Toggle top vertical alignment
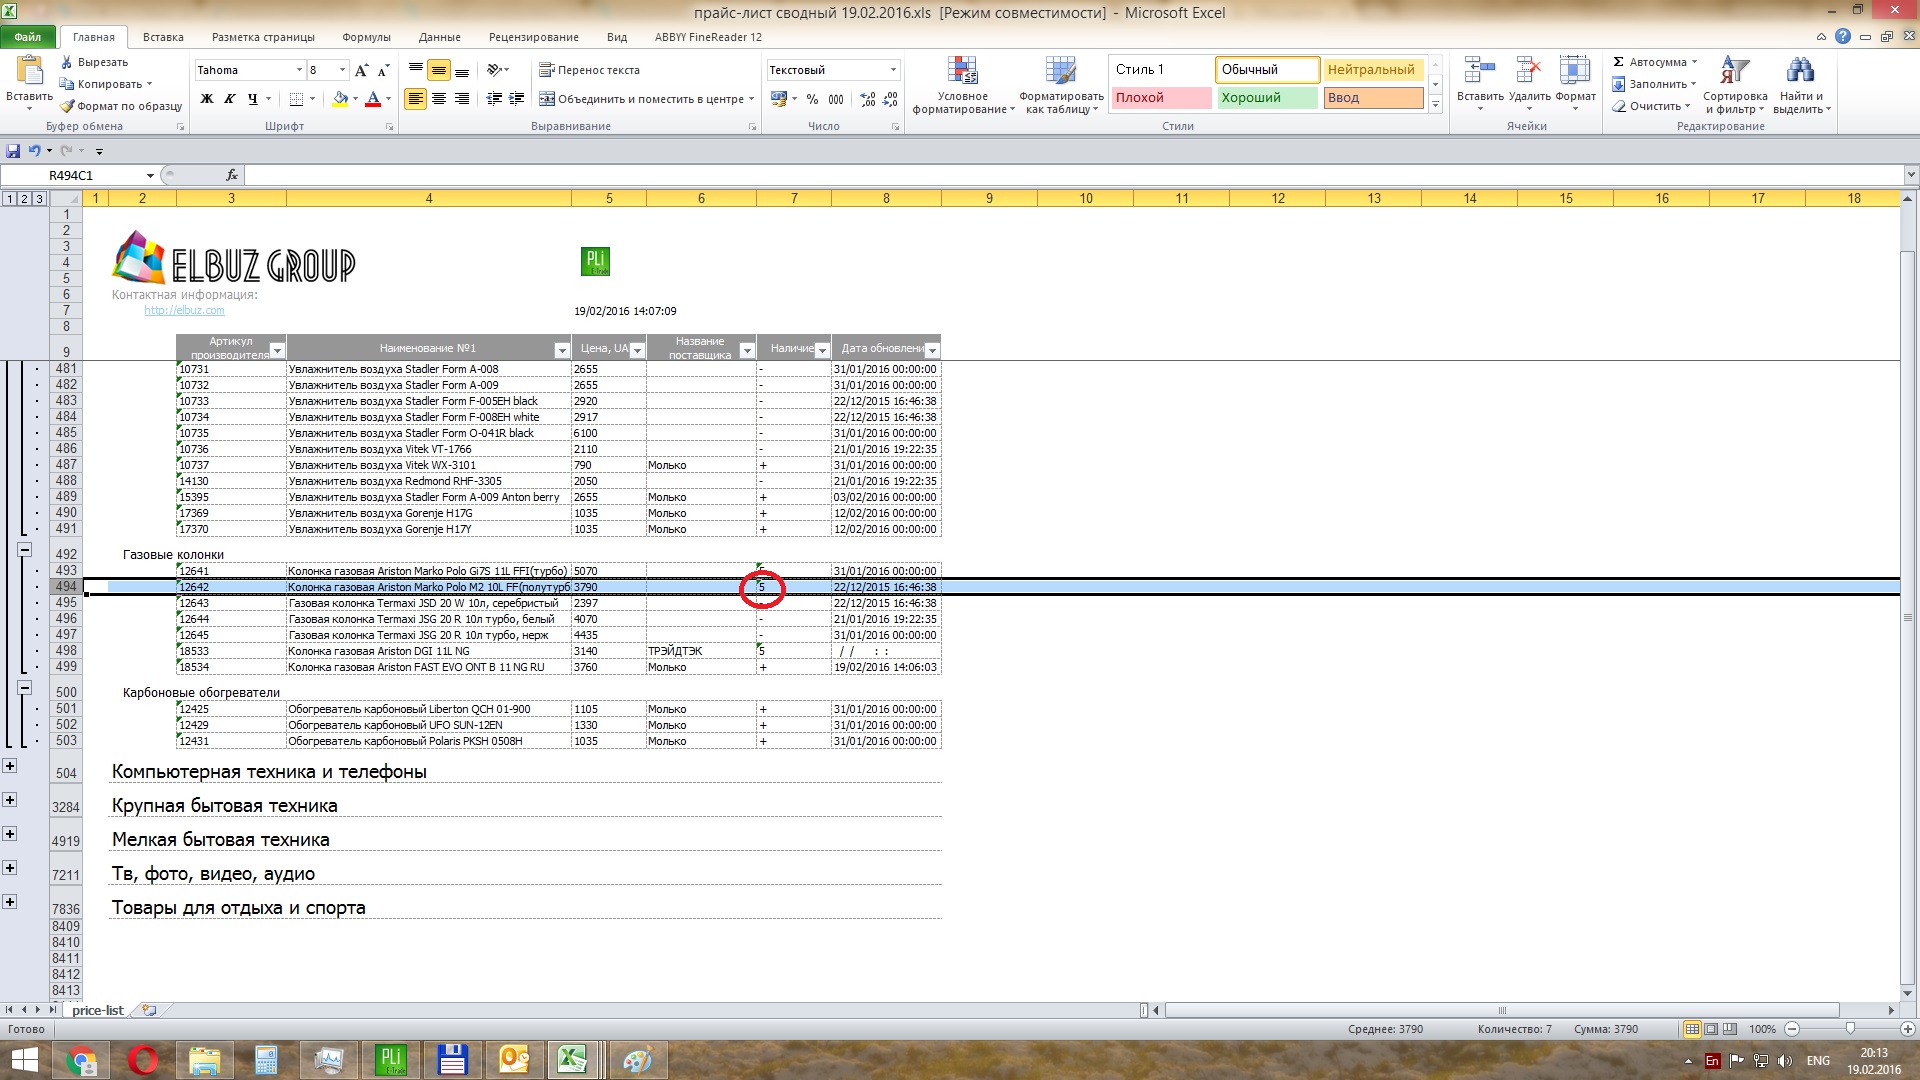The image size is (1920, 1080). point(416,70)
